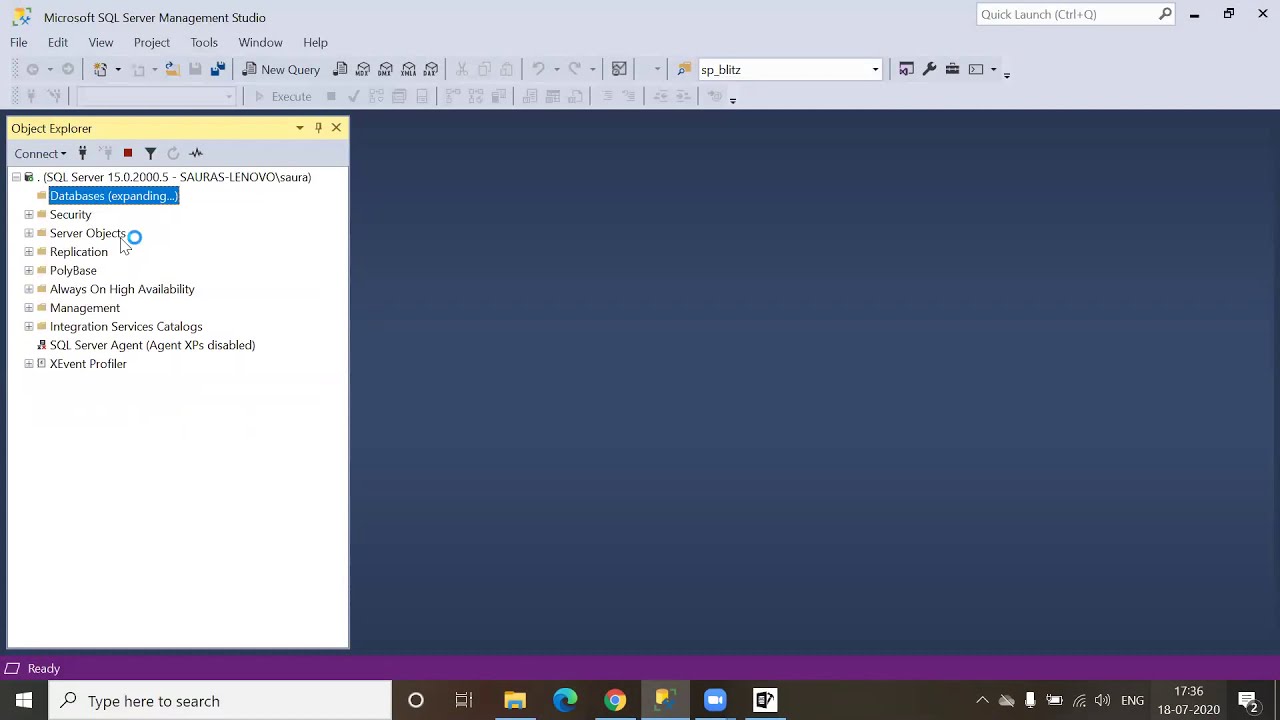This screenshot has width=1280, height=720.
Task: Click the server node icon
Action: [x=29, y=177]
